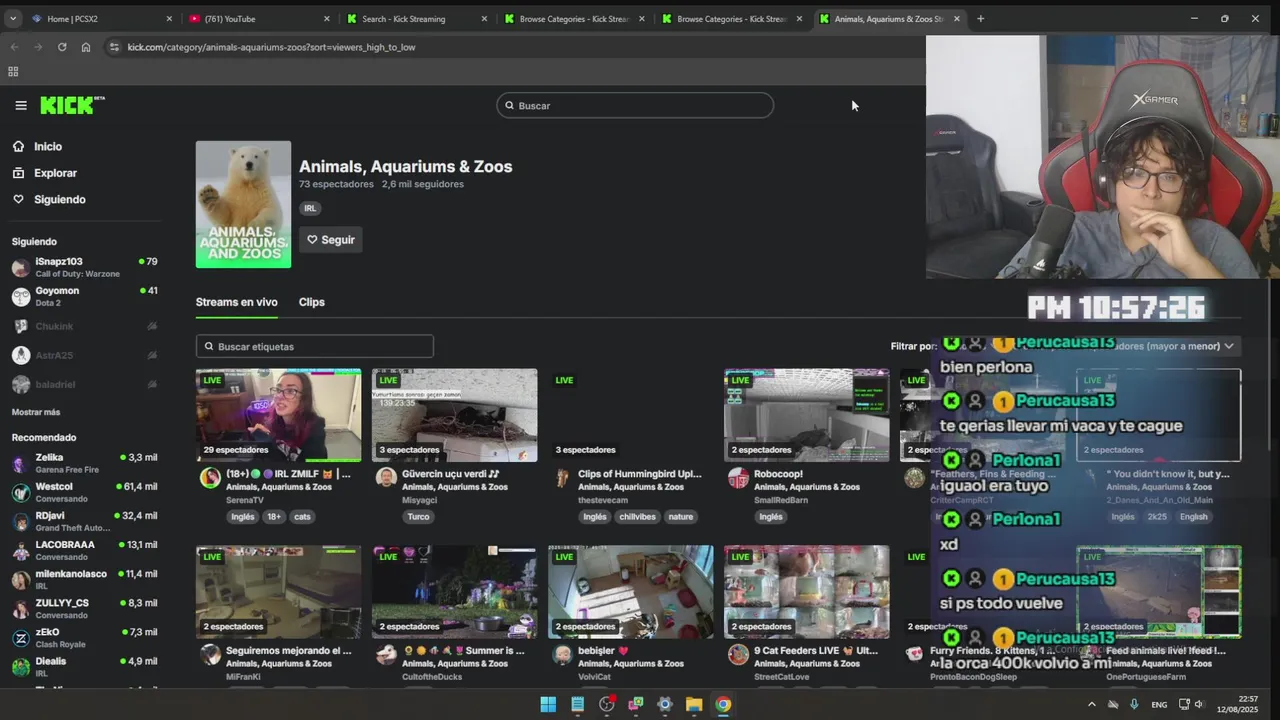The height and width of the screenshot is (720, 1280).
Task: Open recommended channel ZULLYY_CS
Action: tap(84, 608)
